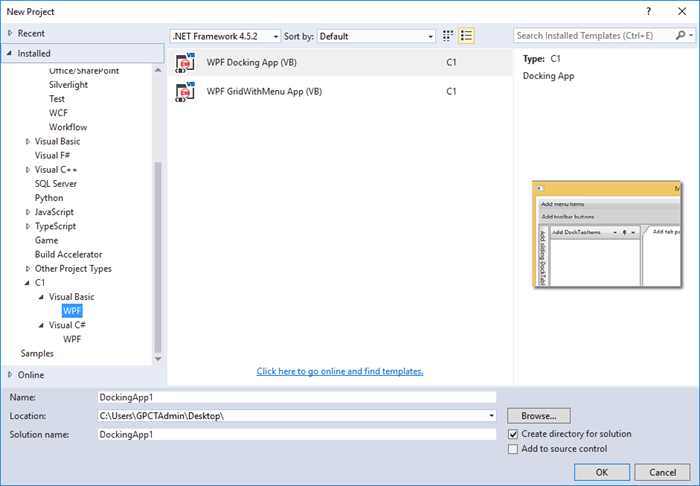700x486 pixels.
Task: Click the tree scrollbar up arrow
Action: tap(158, 70)
